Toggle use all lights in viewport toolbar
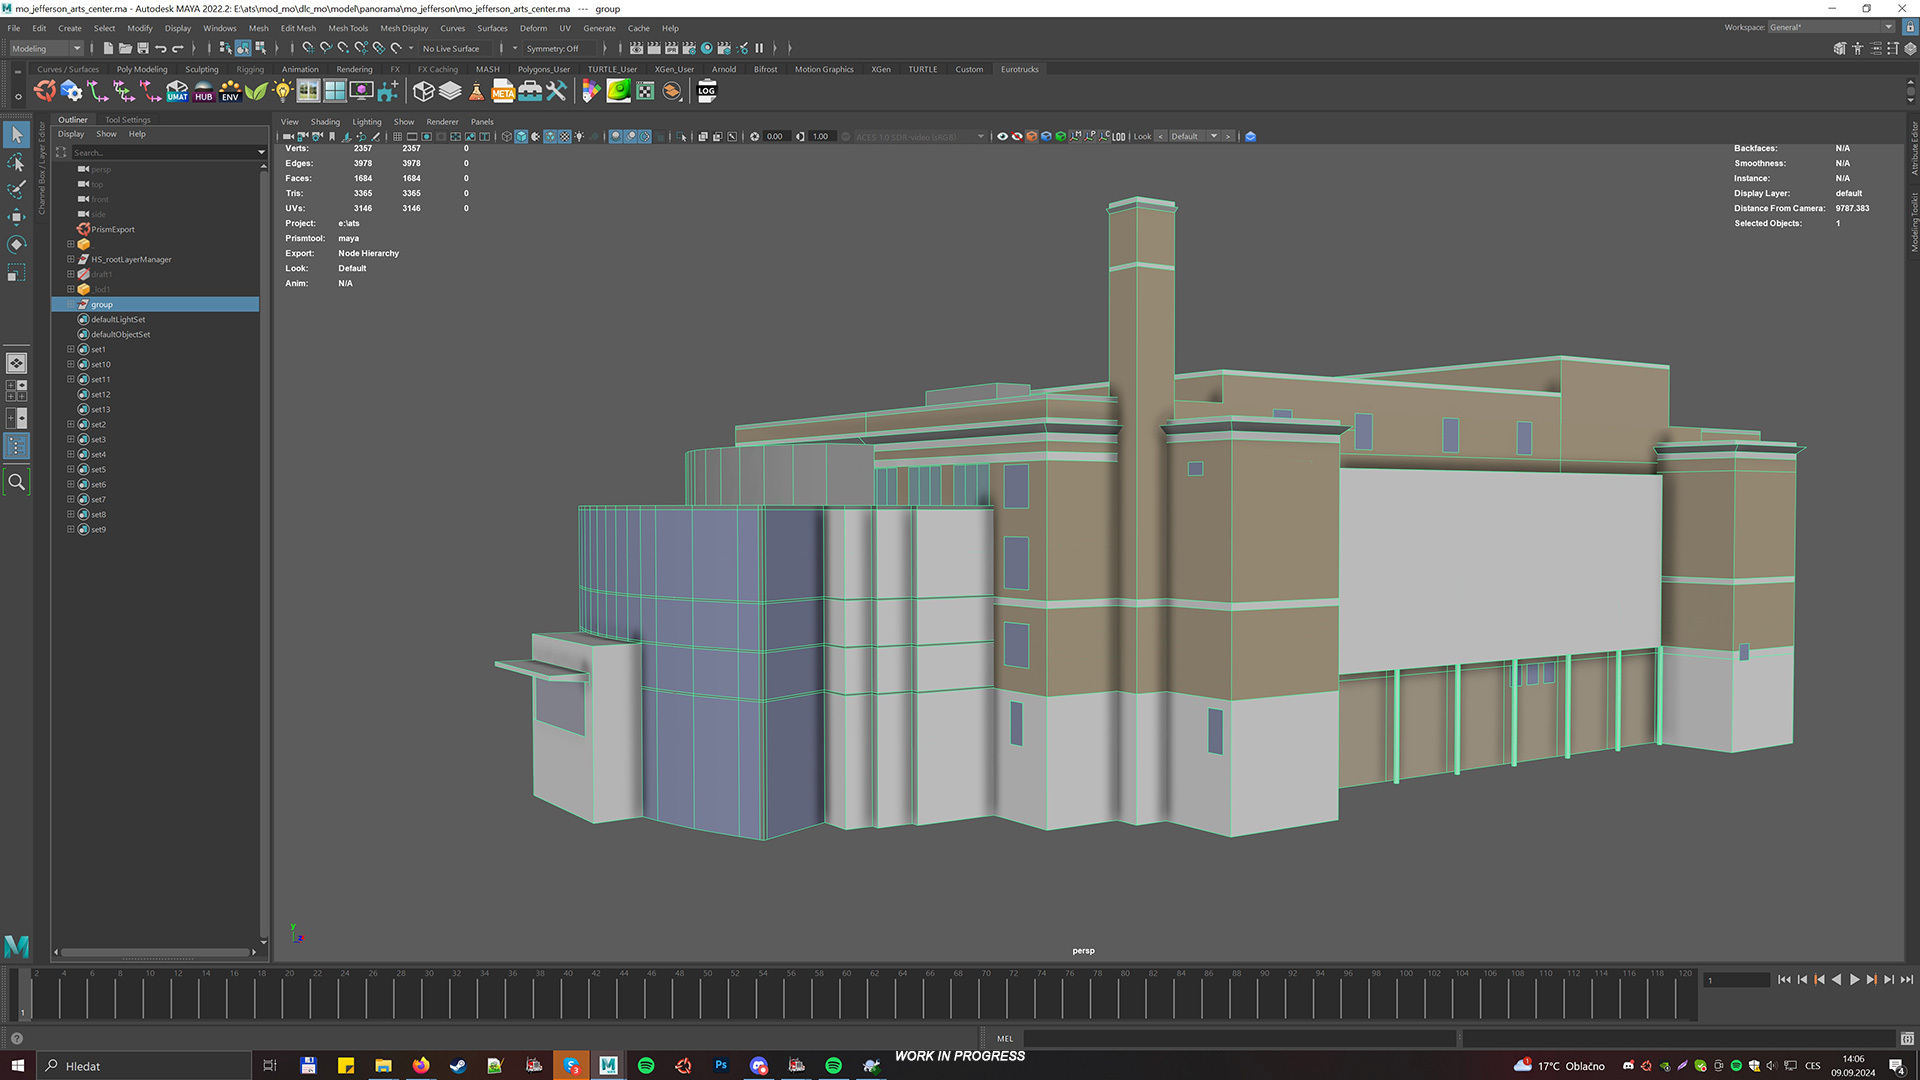The image size is (1920, 1080). point(579,137)
